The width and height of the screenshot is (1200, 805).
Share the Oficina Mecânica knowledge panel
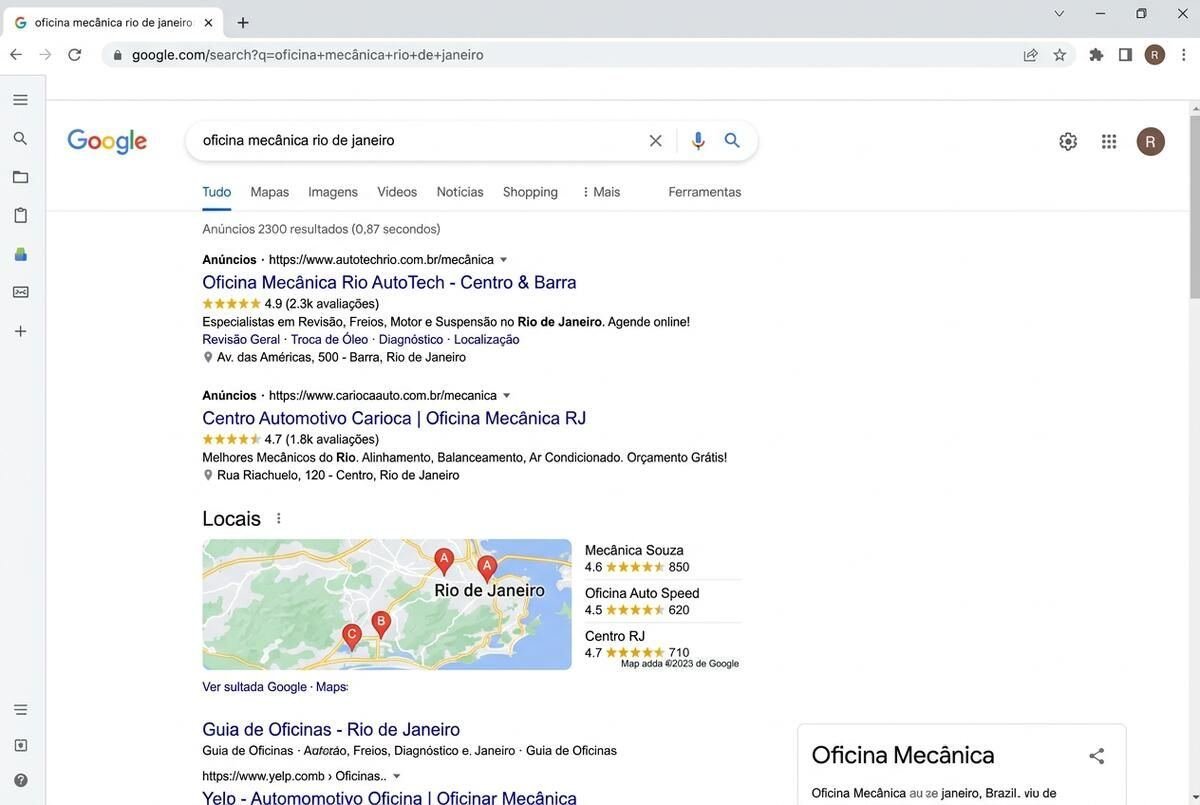(x=1097, y=756)
